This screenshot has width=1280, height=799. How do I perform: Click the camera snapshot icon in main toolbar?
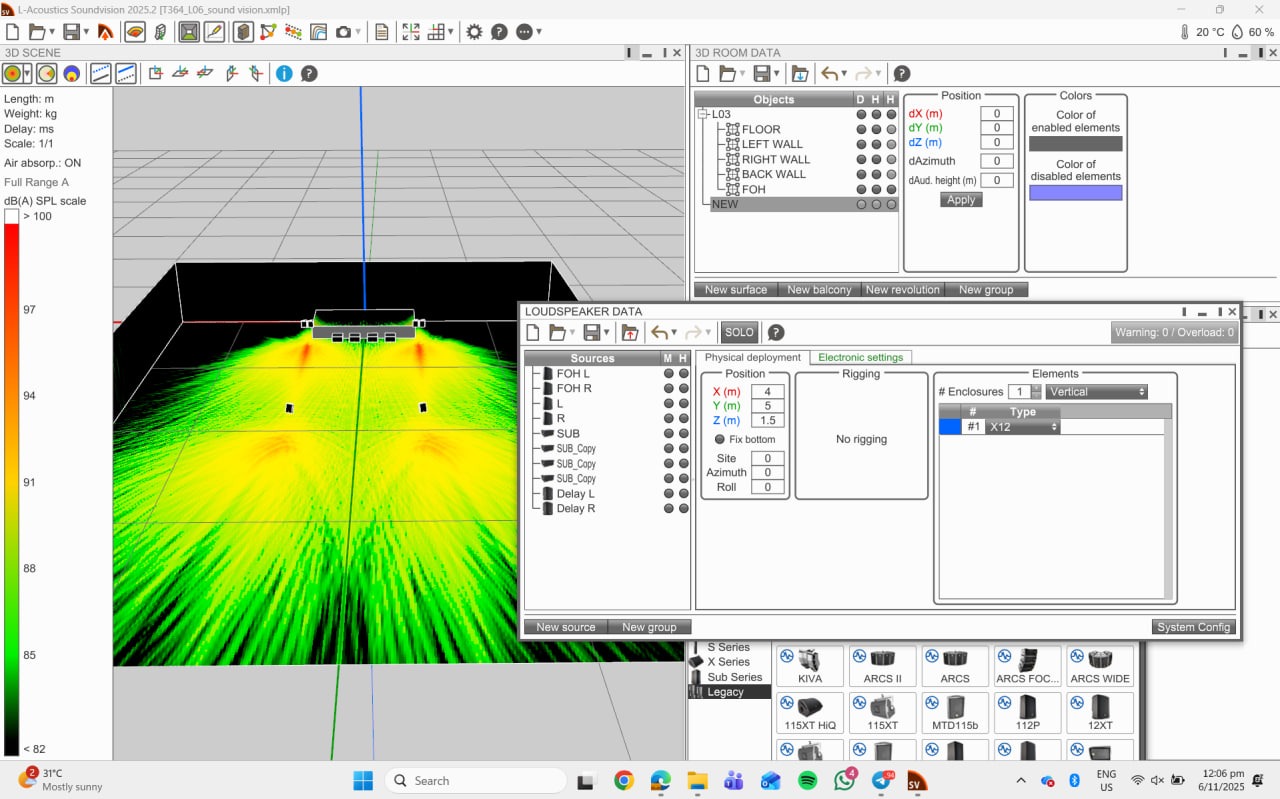343,32
